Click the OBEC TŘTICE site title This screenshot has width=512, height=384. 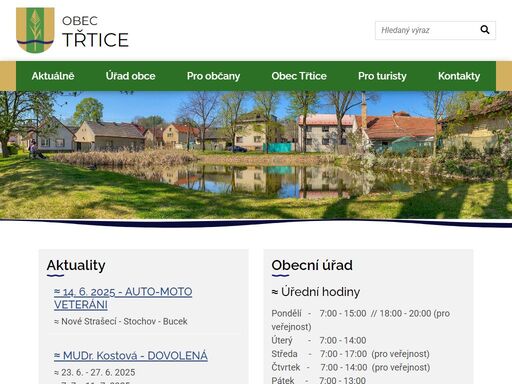click(x=95, y=32)
